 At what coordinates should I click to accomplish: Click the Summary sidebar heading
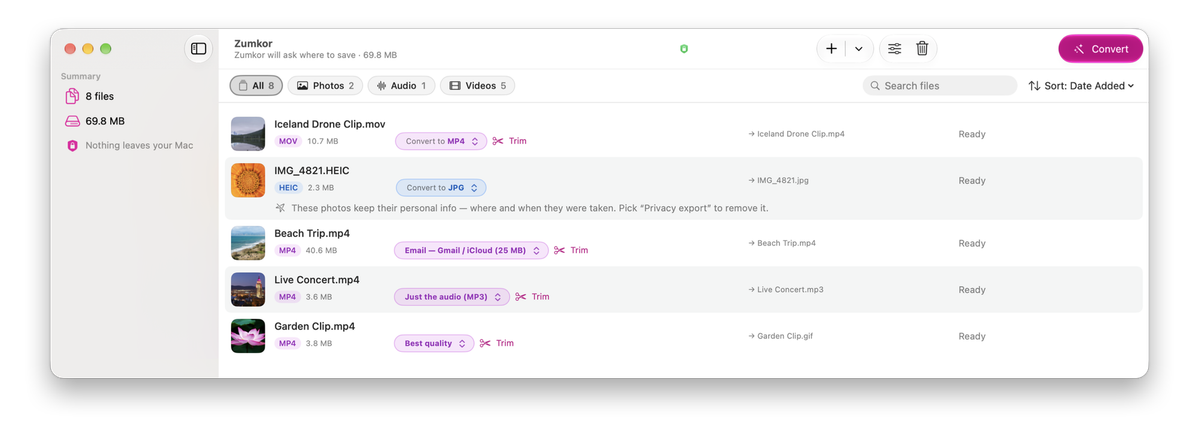(80, 76)
